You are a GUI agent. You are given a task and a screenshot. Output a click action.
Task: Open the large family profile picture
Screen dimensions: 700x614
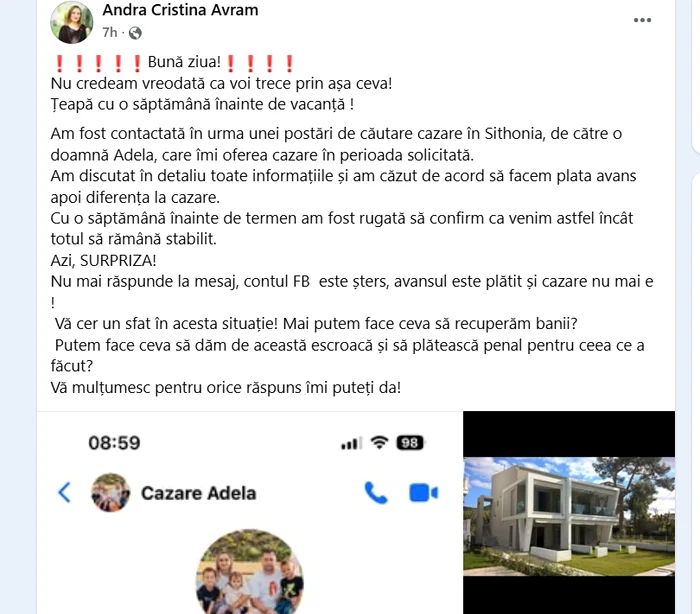(250, 572)
